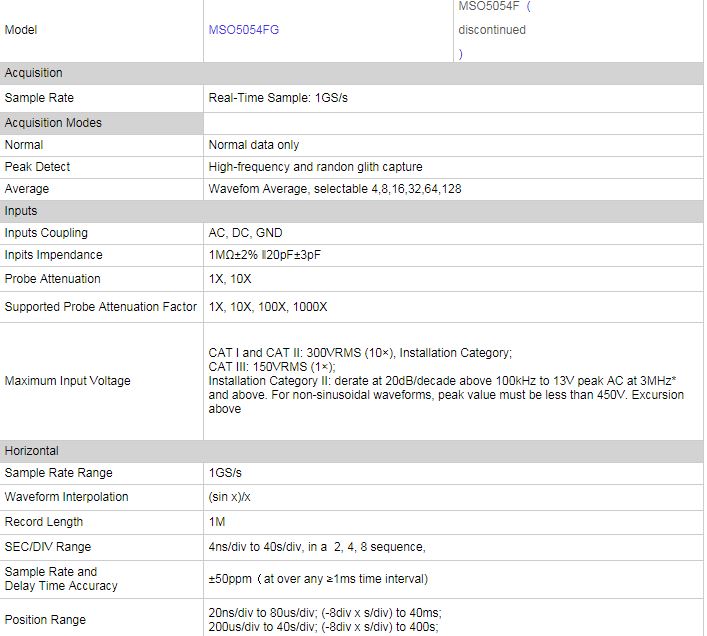Select the 'Sample Rate Range' row label
This screenshot has width=707, height=636.
(59, 473)
